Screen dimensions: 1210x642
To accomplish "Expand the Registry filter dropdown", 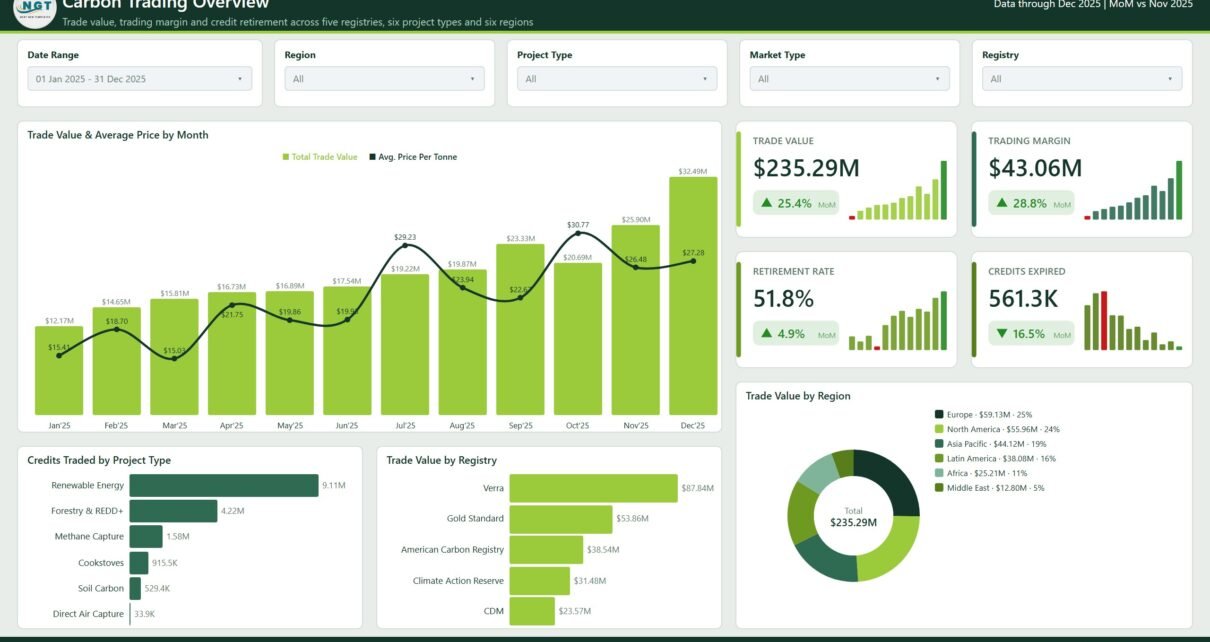I will [x=1082, y=79].
